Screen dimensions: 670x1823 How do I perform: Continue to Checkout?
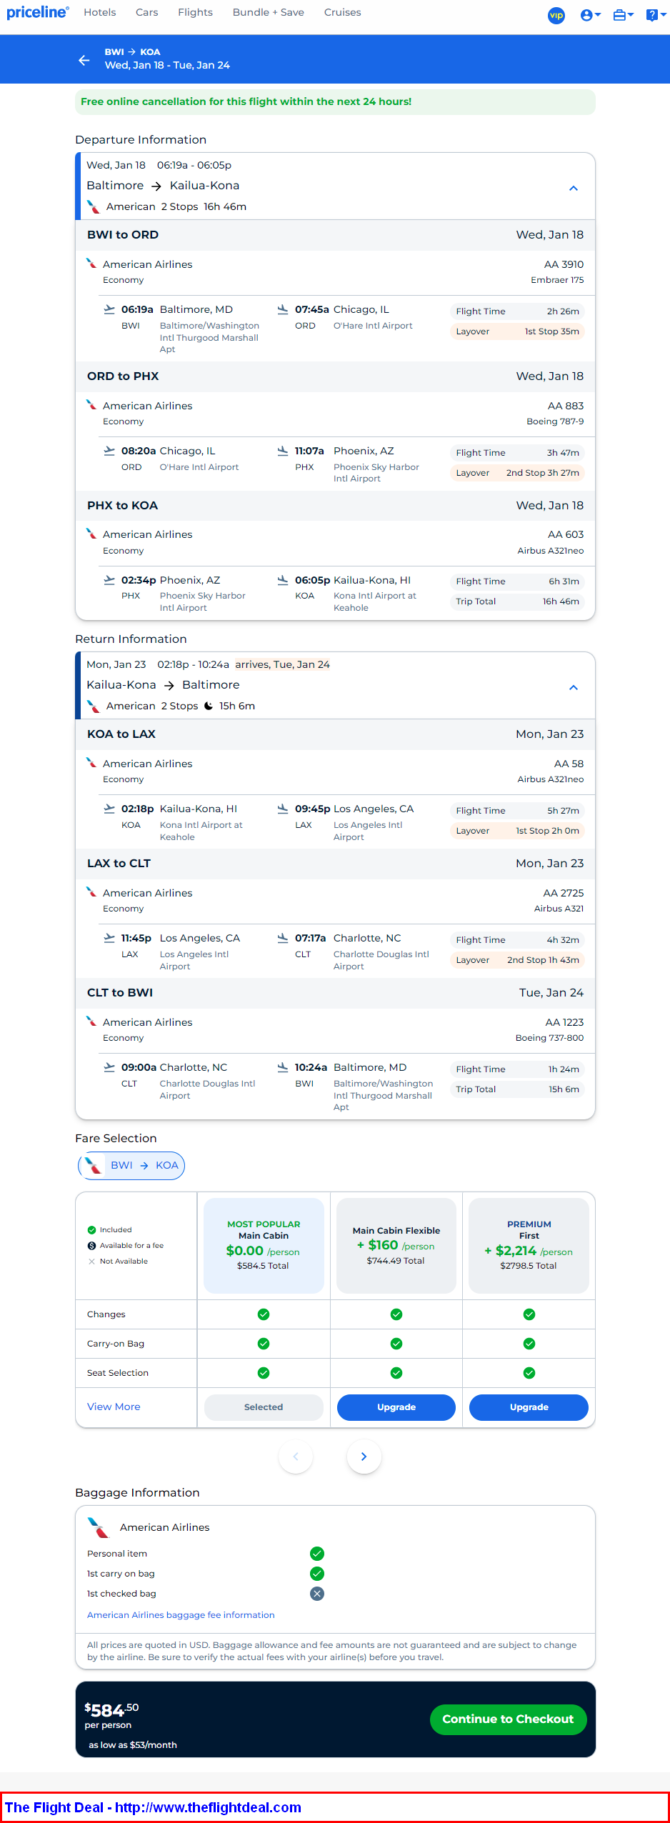(508, 1718)
